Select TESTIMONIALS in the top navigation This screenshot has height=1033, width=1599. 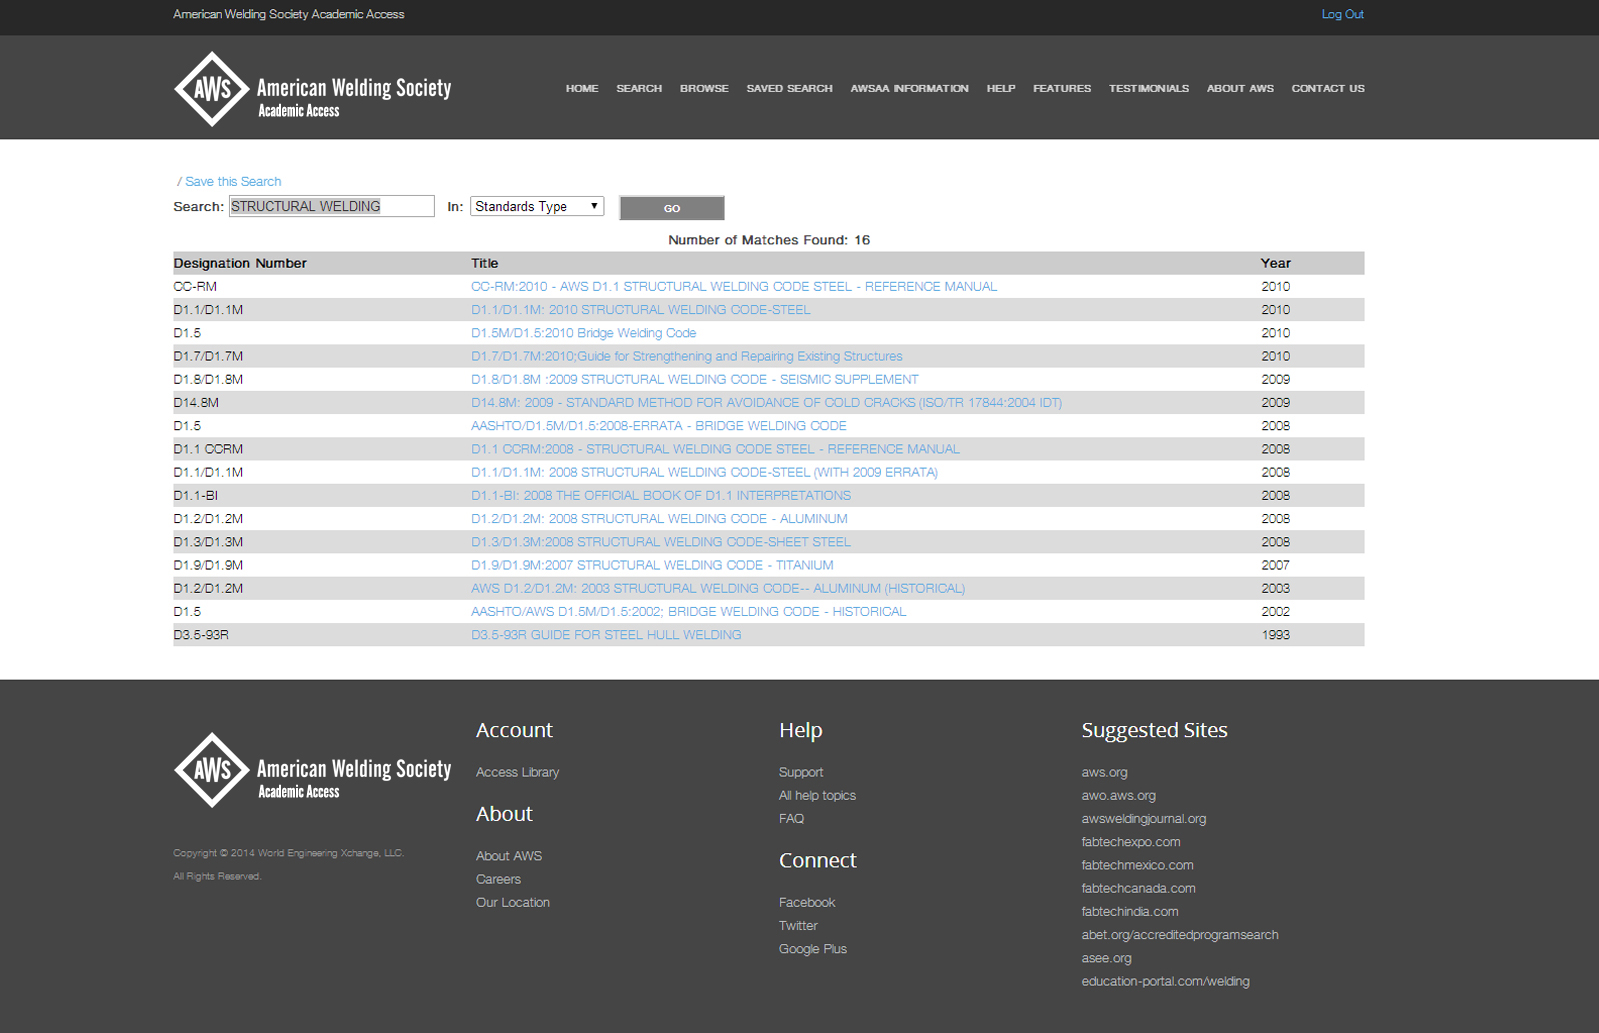pos(1148,89)
